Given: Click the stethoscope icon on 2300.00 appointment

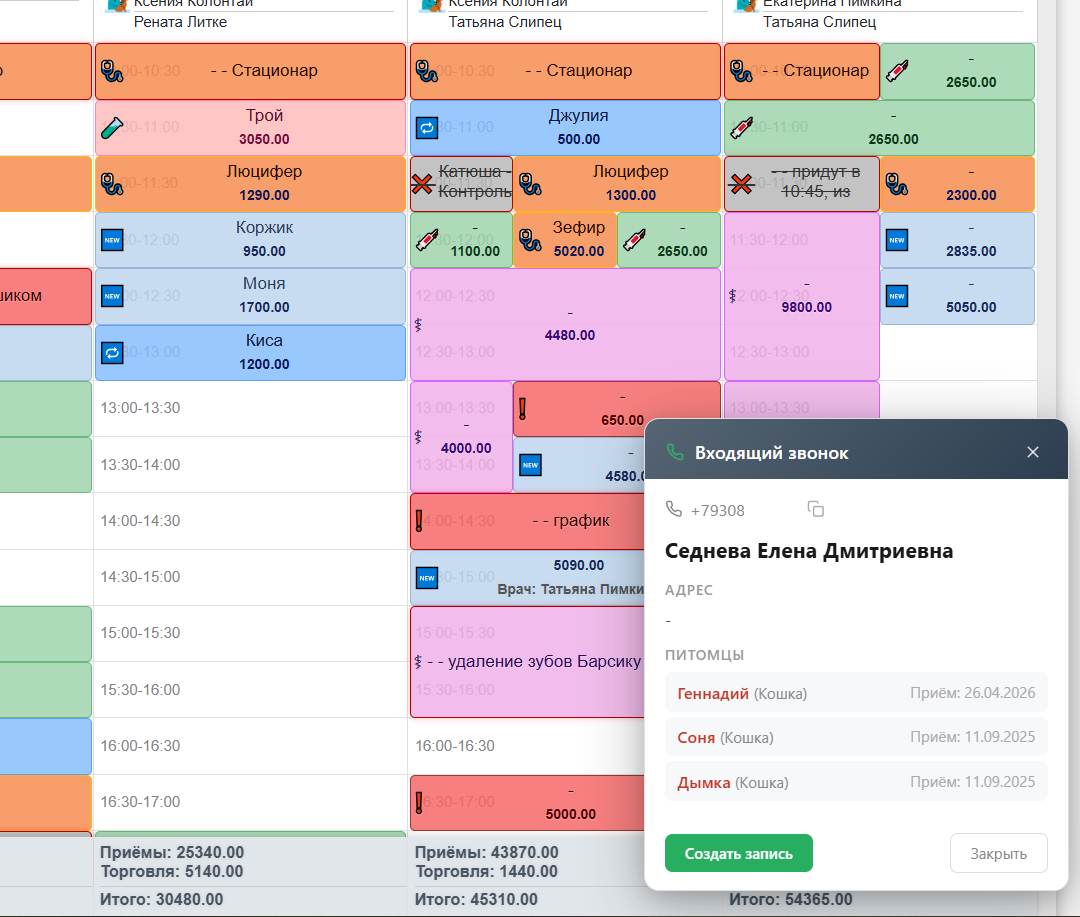Looking at the screenshot, I should (897, 184).
